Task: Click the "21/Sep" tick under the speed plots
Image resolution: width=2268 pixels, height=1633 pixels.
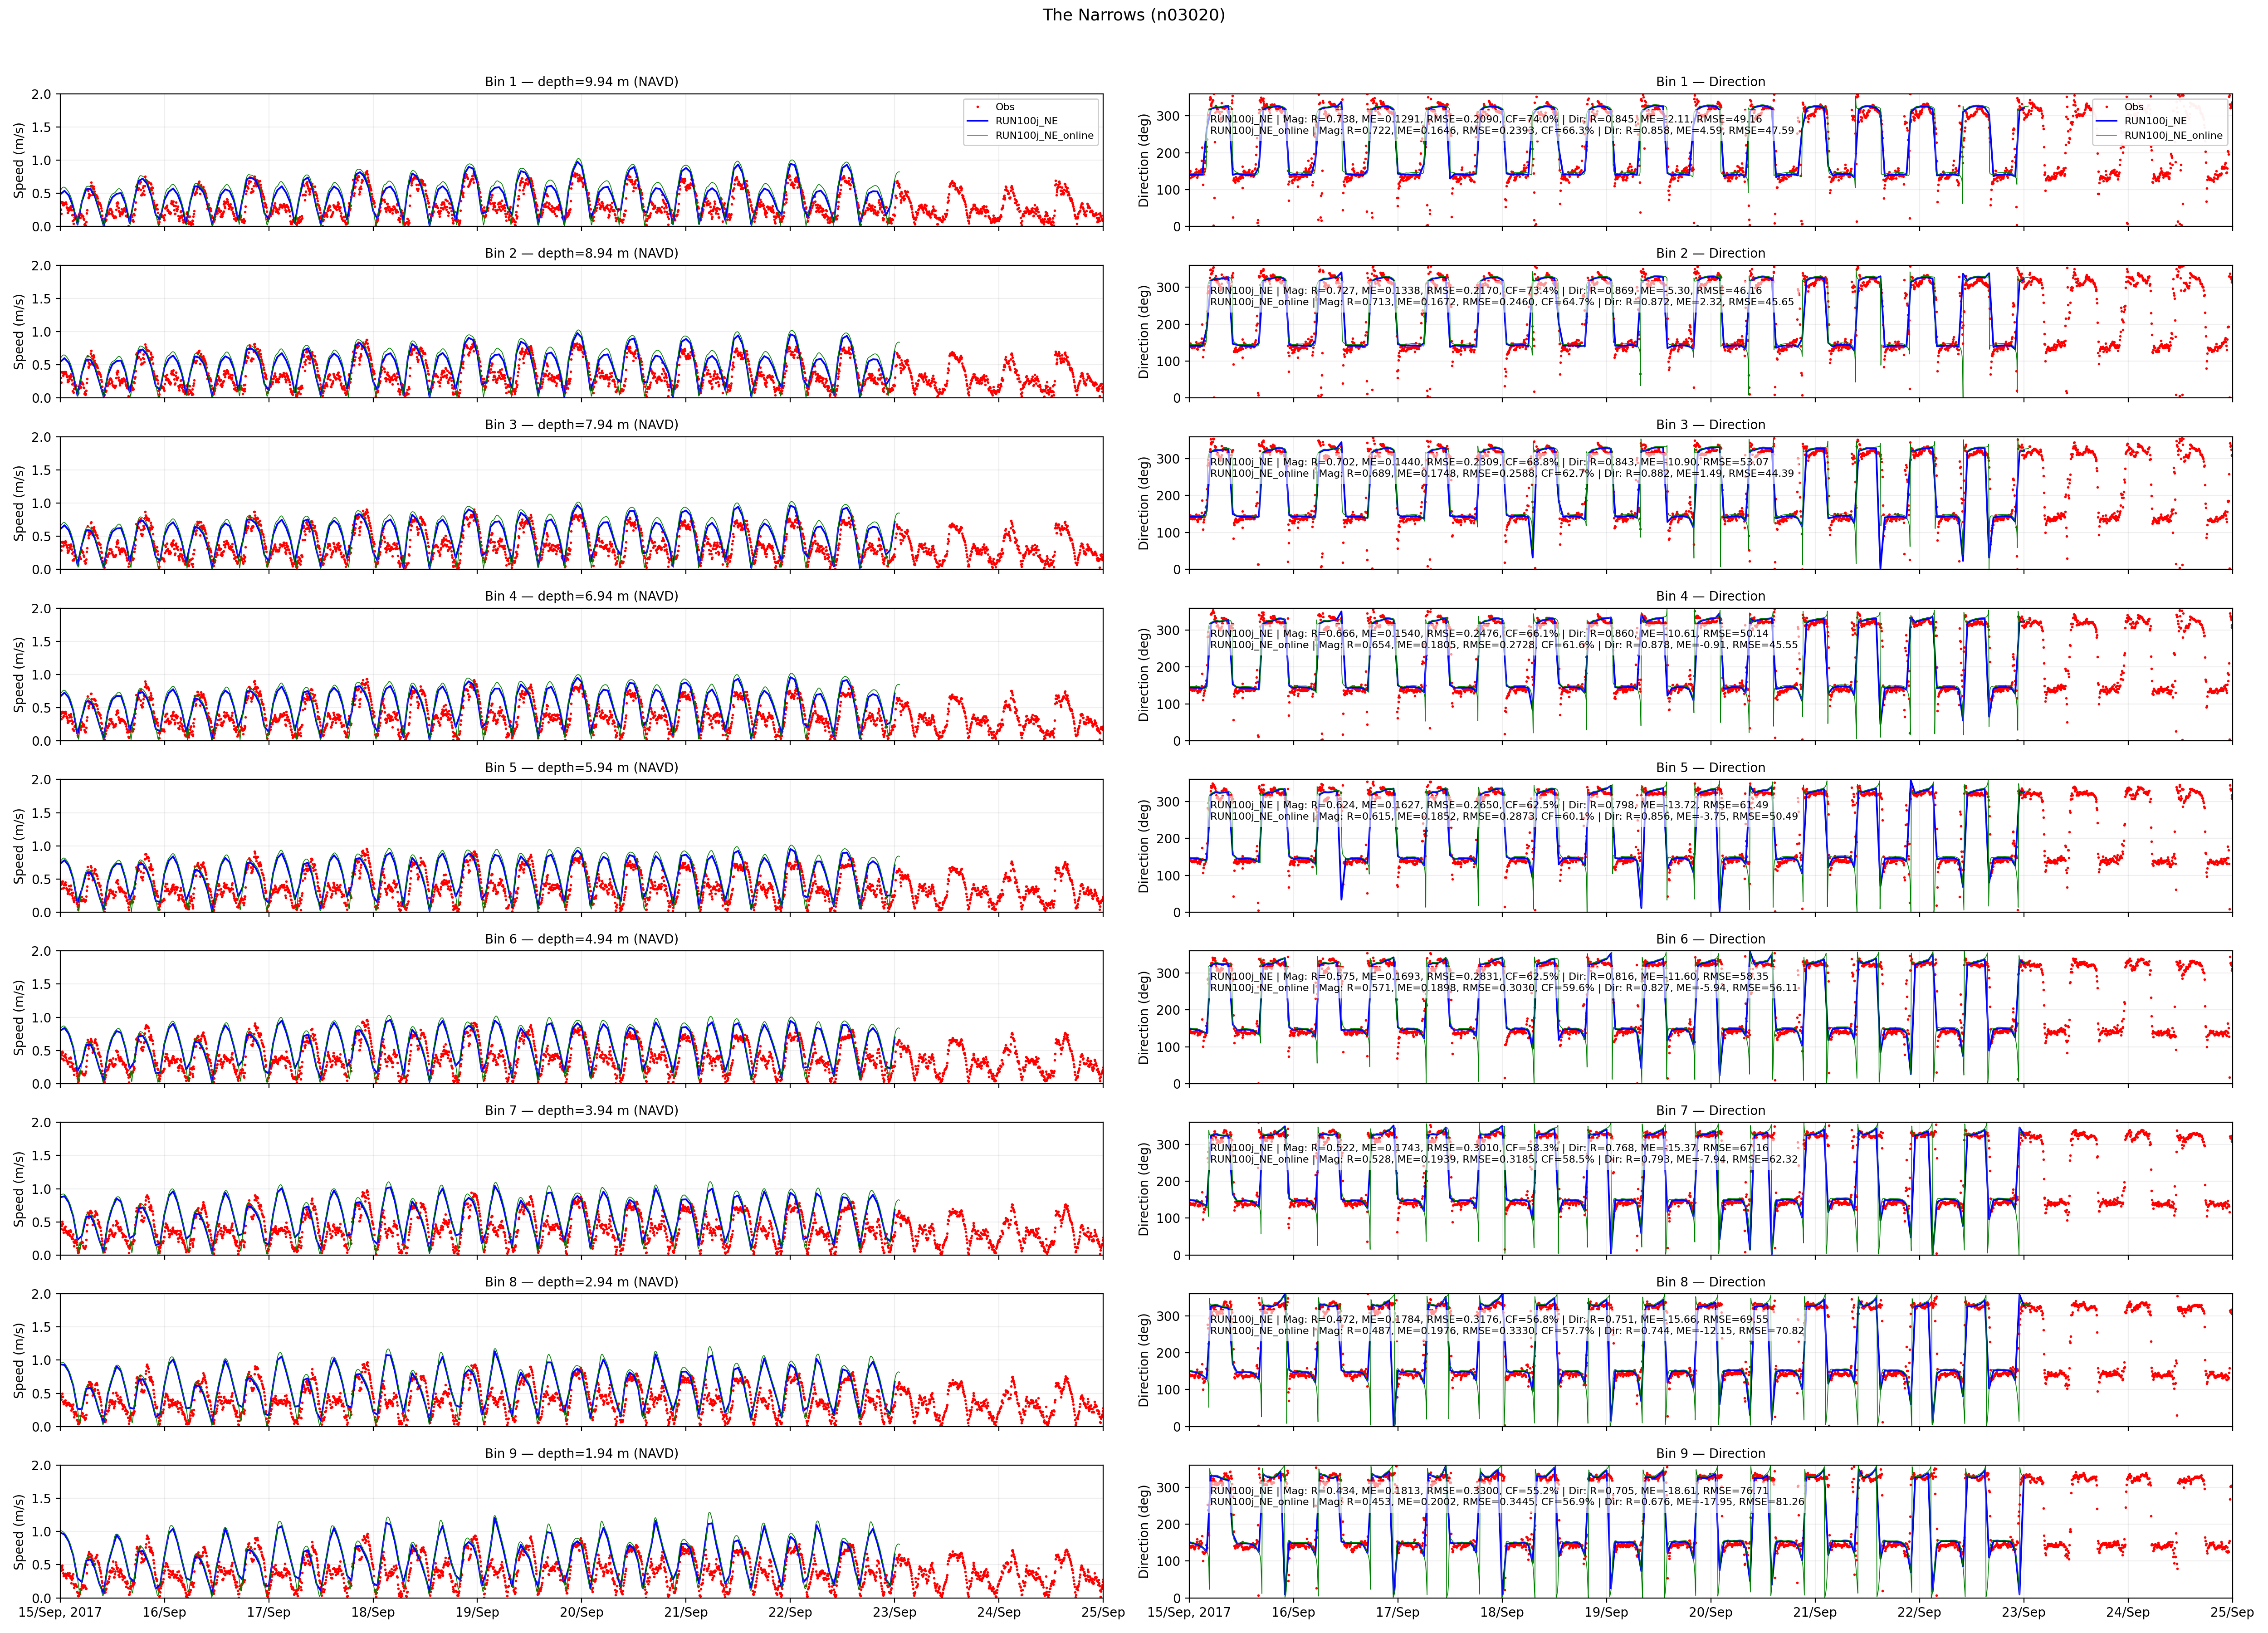Action: (686, 1613)
